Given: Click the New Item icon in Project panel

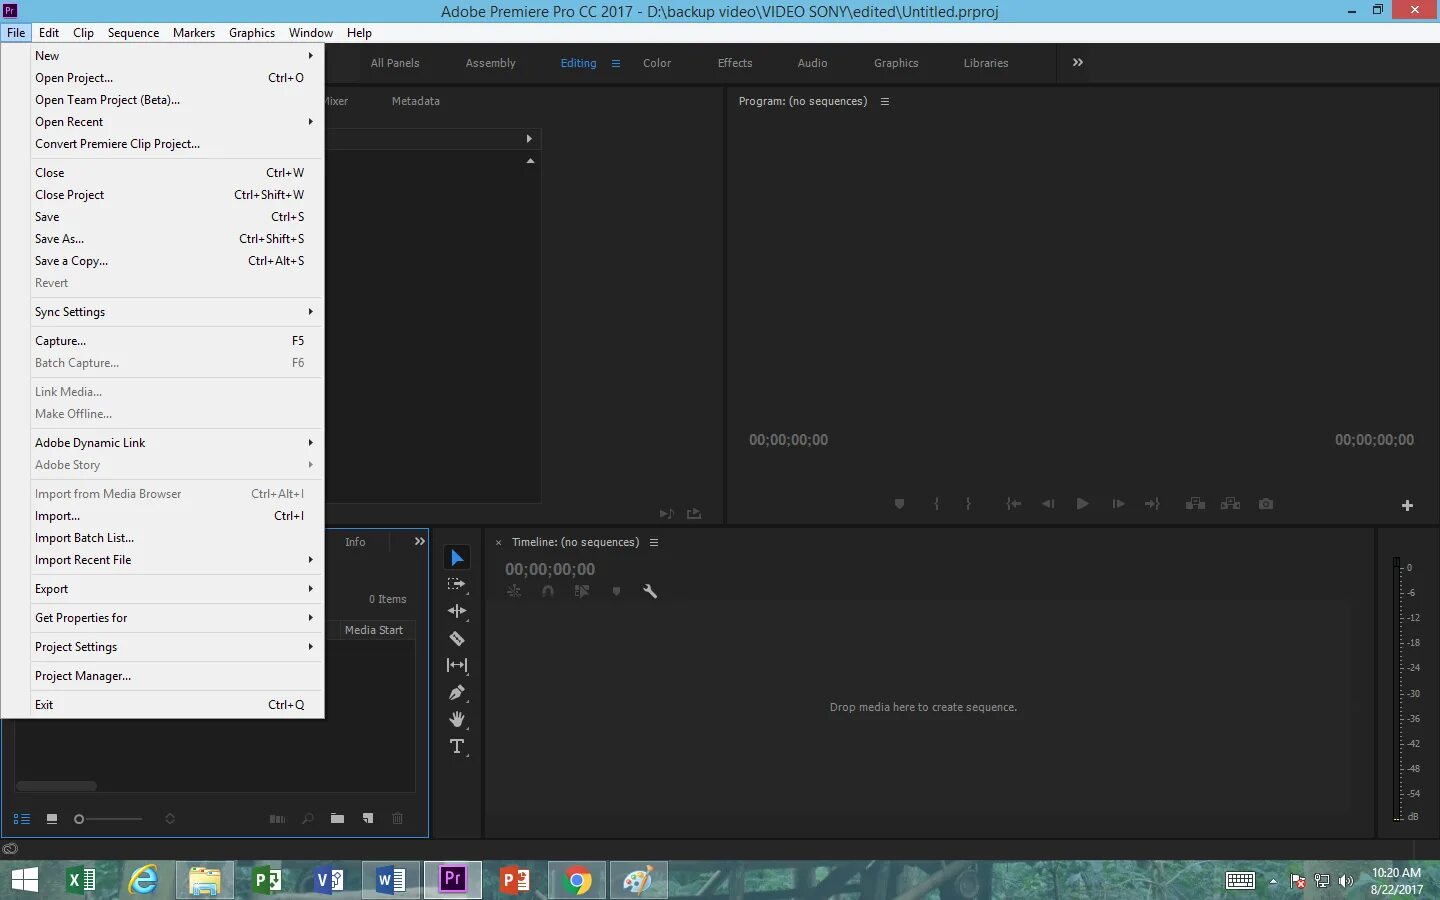Looking at the screenshot, I should pos(368,818).
